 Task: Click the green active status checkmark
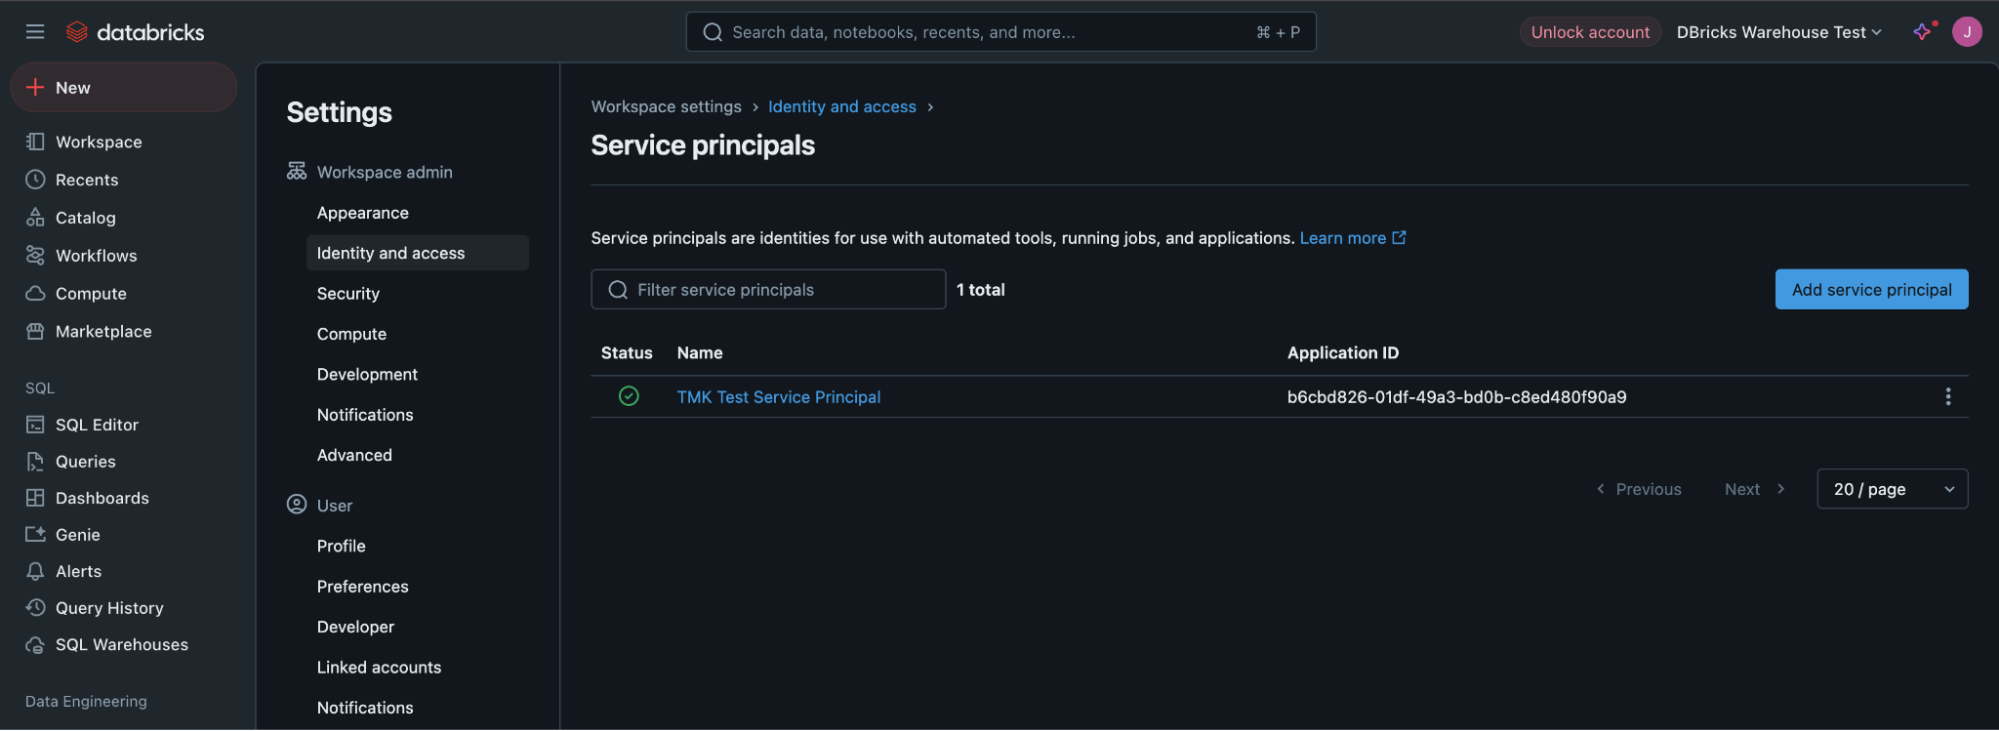[x=628, y=396]
